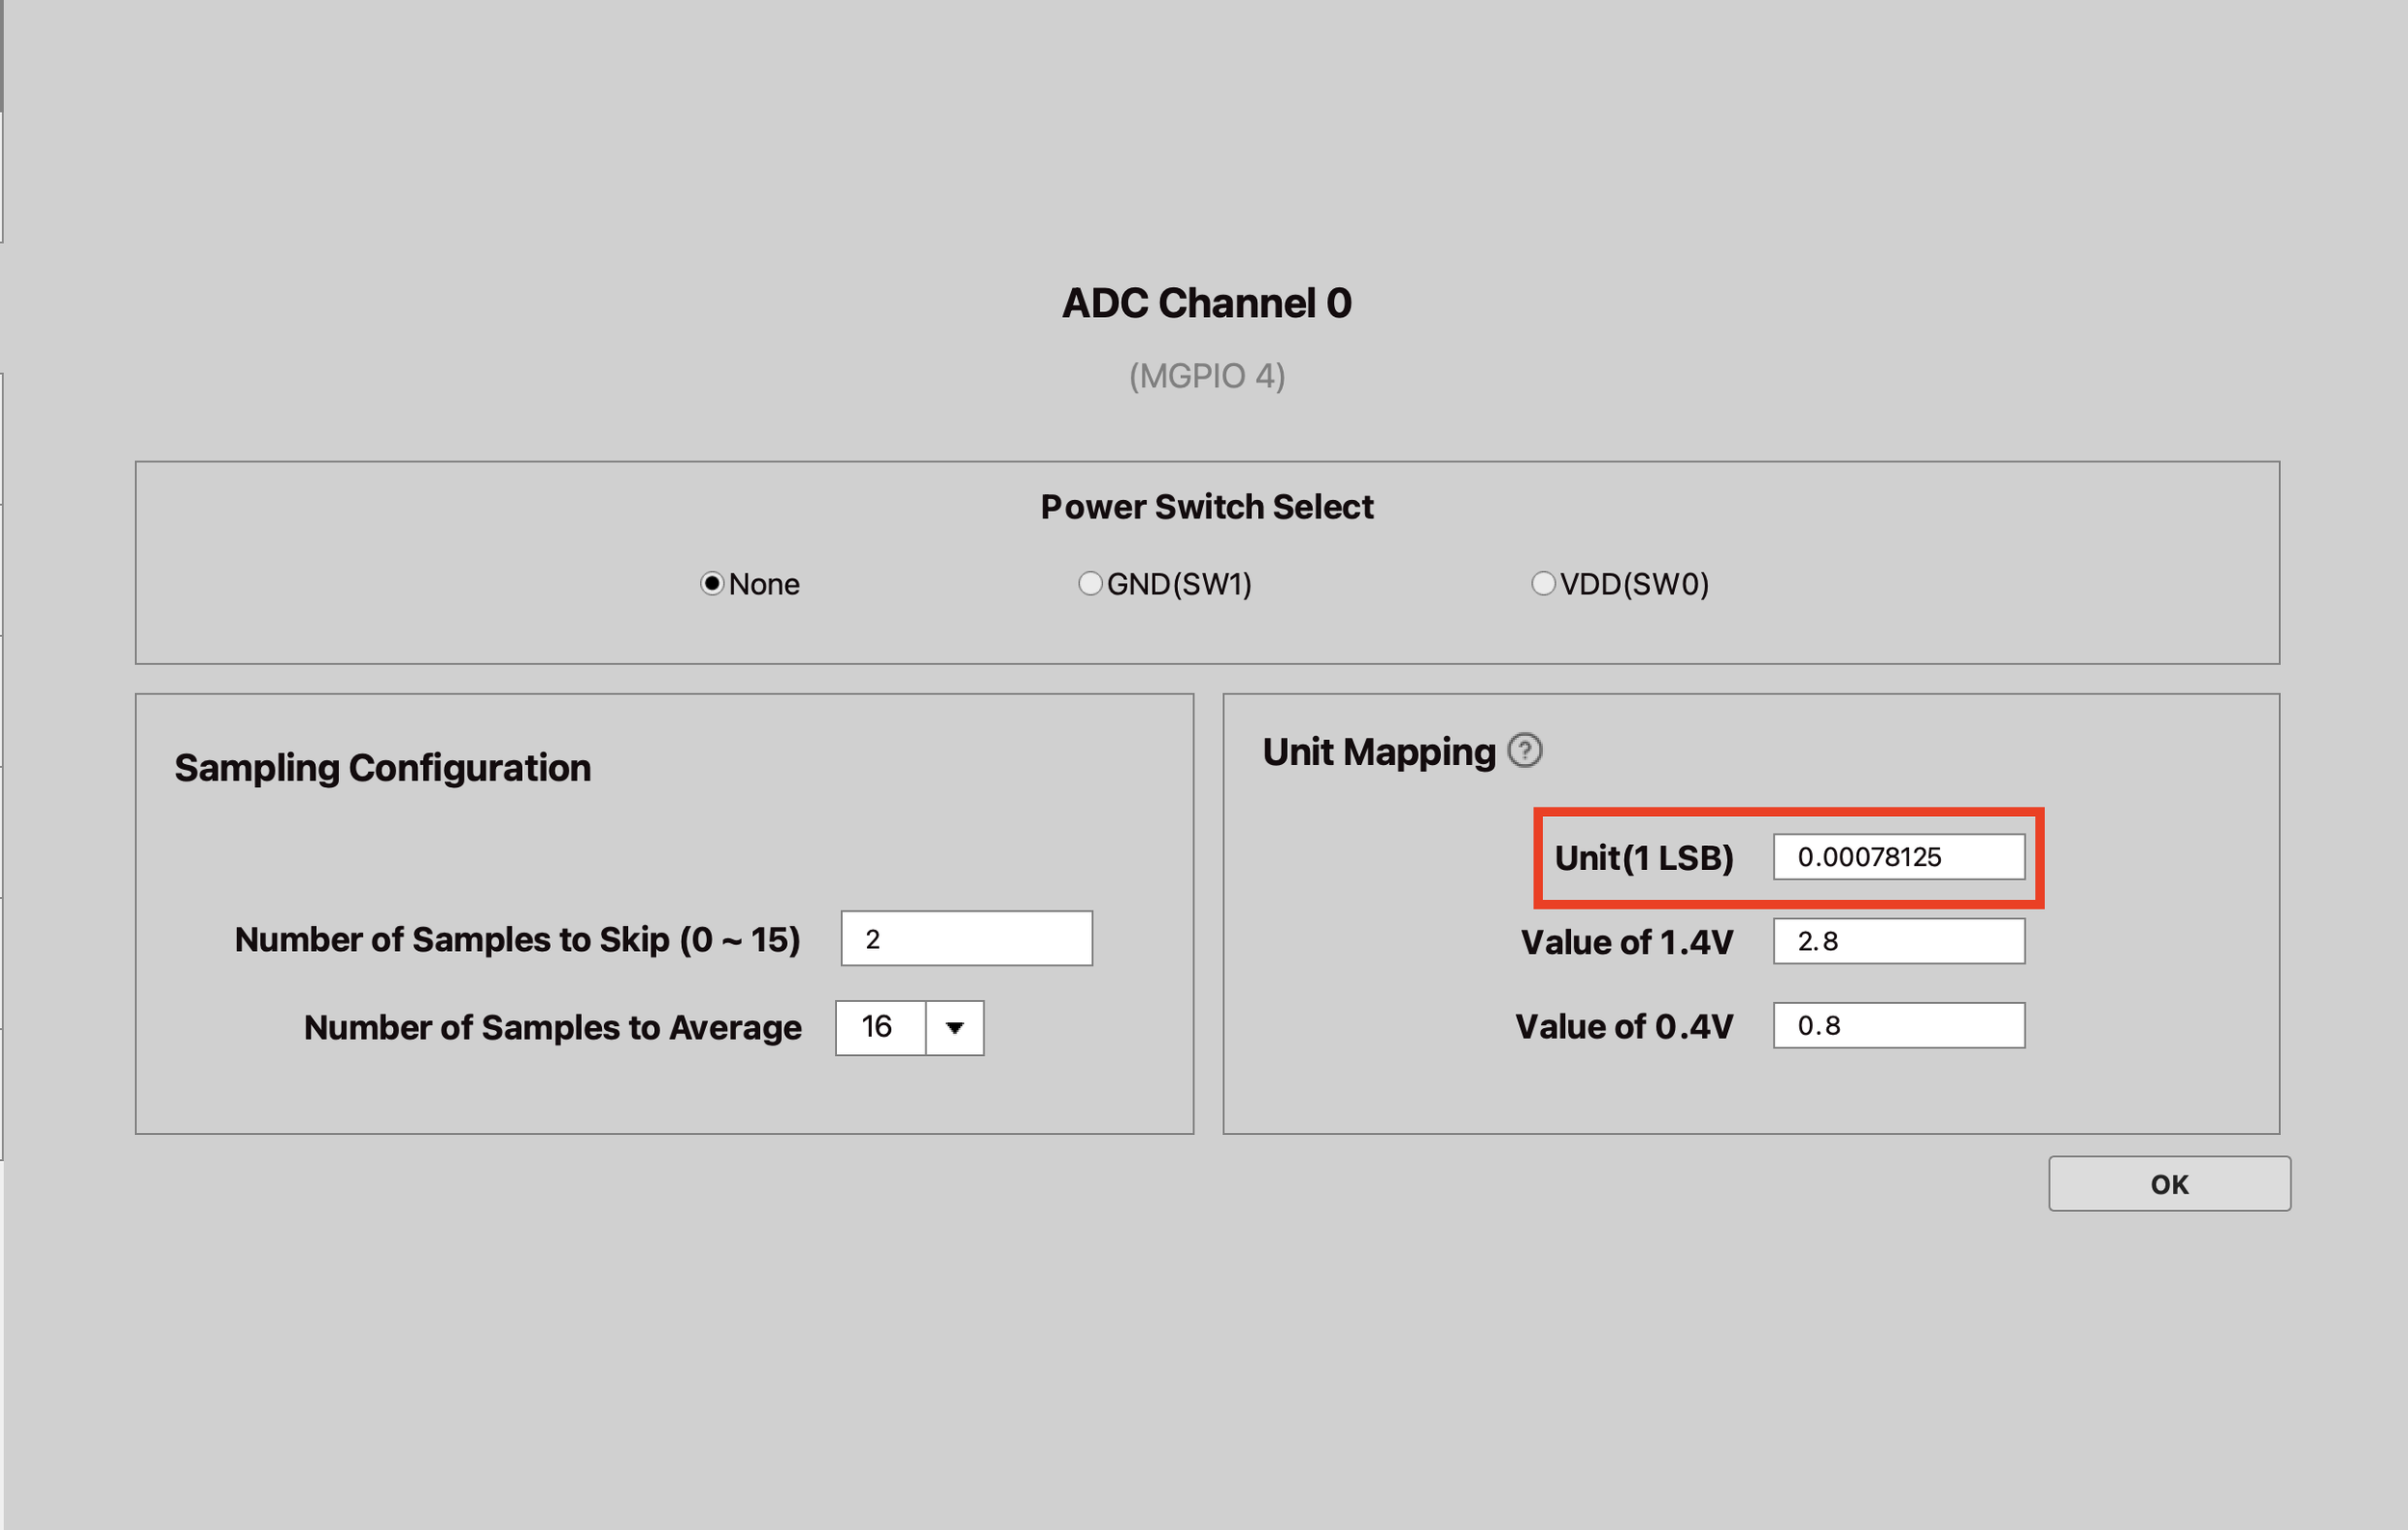Click the Unit Mapping heading text

[x=1378, y=752]
